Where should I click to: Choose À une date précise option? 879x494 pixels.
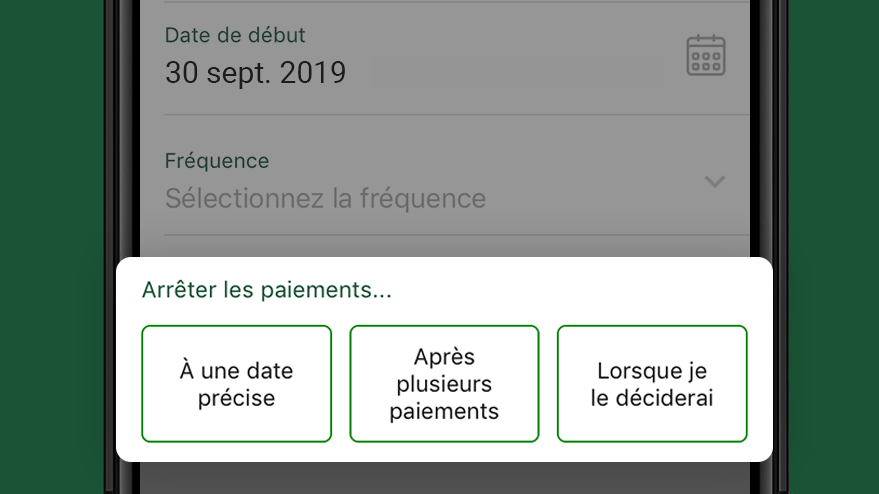237,384
